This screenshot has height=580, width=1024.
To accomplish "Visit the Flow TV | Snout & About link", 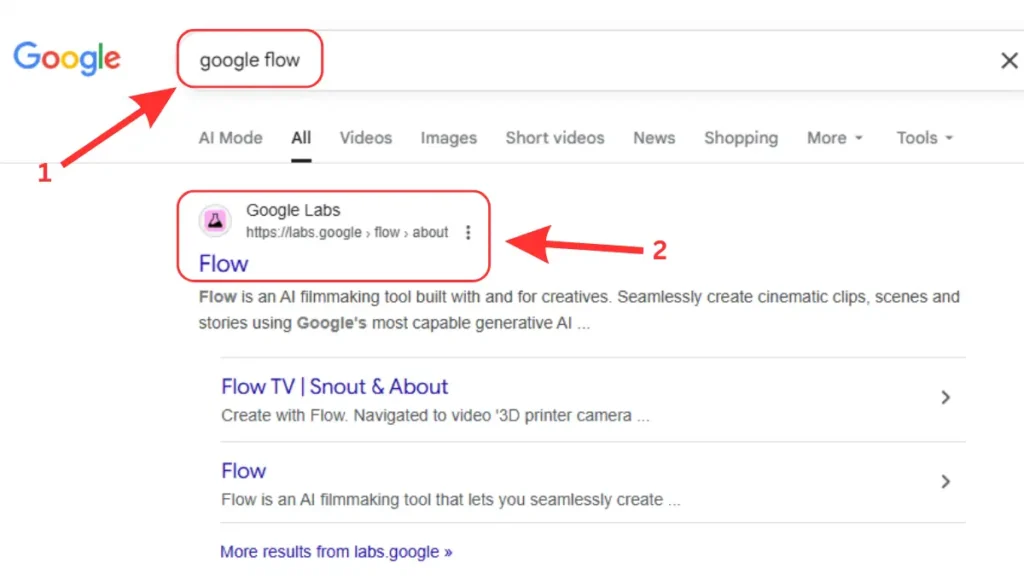I will pos(334,386).
